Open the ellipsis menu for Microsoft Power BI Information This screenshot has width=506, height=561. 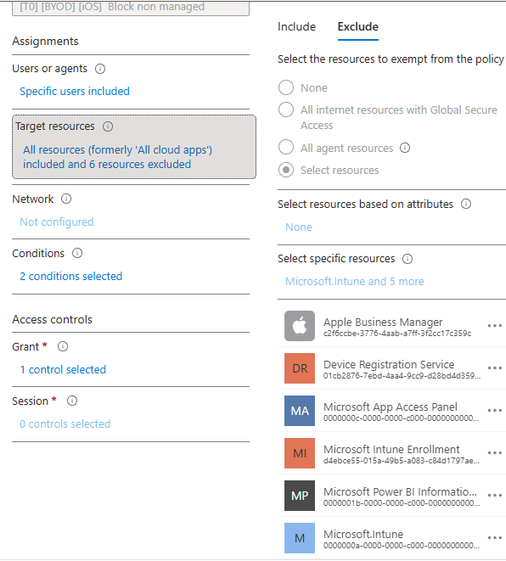[x=495, y=495]
